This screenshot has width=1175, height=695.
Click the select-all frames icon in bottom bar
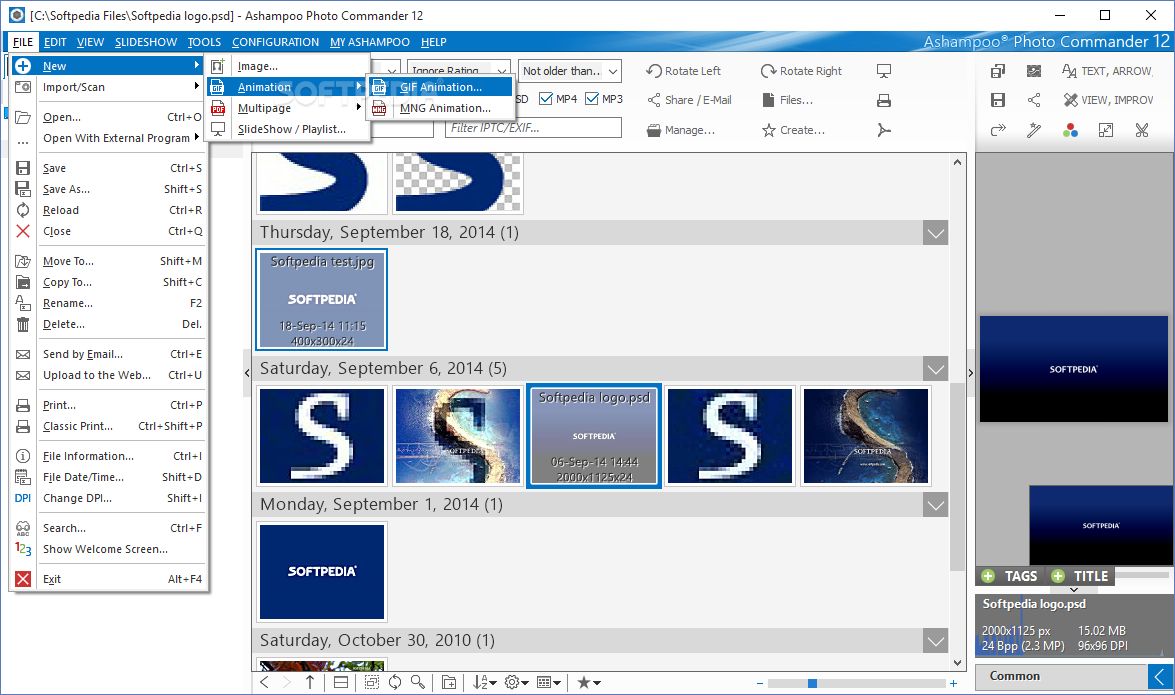[x=372, y=682]
